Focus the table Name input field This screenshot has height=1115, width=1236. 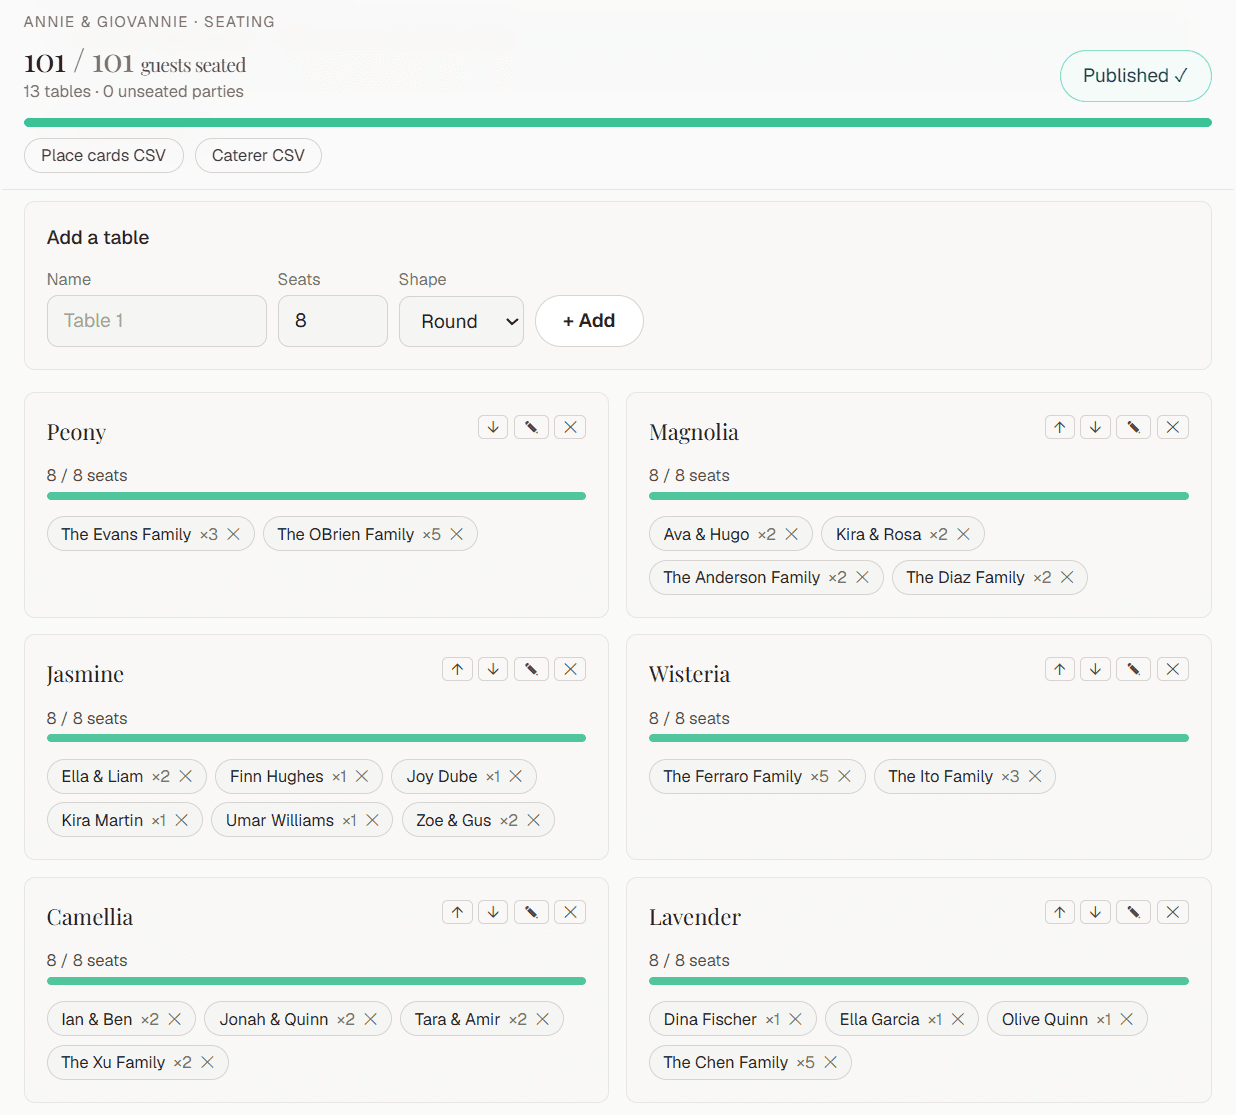point(157,321)
